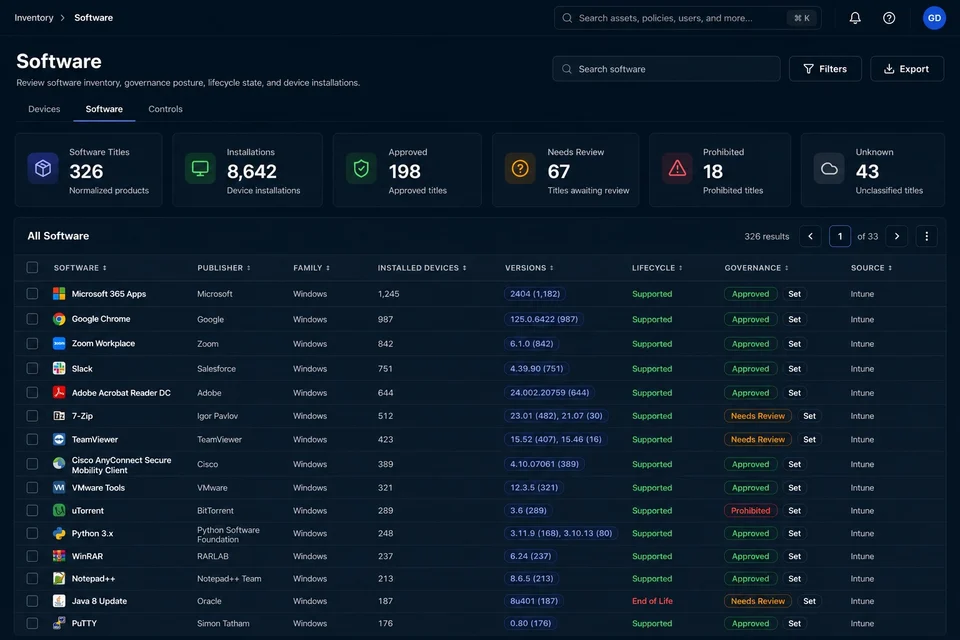Sort by the Versions column
Viewport: 960px width, 640px height.
click(529, 268)
